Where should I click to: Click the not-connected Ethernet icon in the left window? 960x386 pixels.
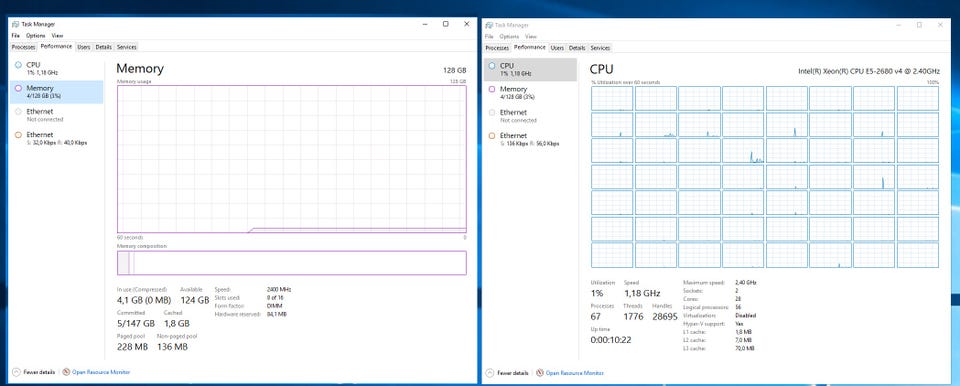[x=18, y=112]
